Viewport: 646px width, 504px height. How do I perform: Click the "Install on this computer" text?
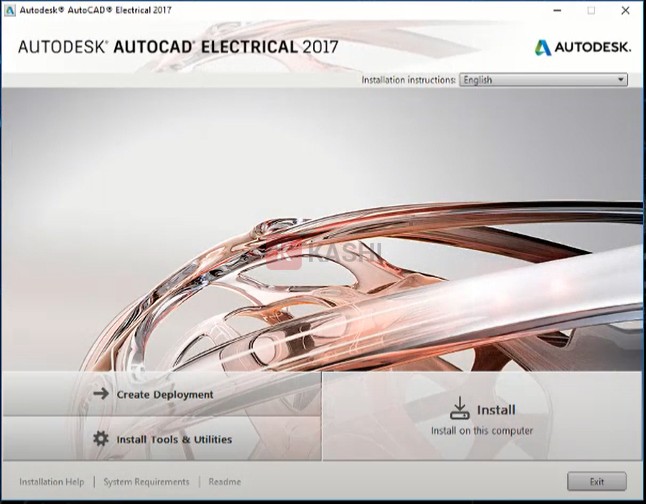tap(482, 431)
